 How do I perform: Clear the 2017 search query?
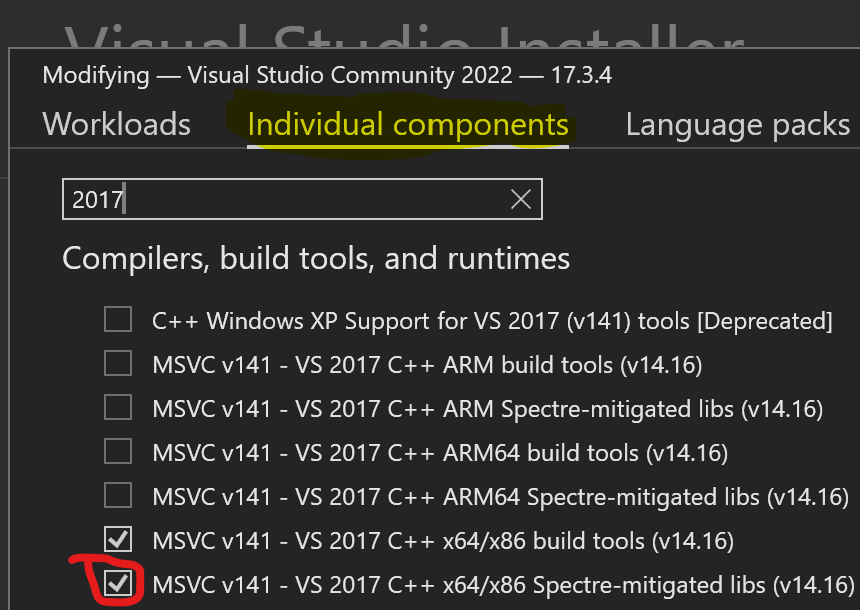520,199
